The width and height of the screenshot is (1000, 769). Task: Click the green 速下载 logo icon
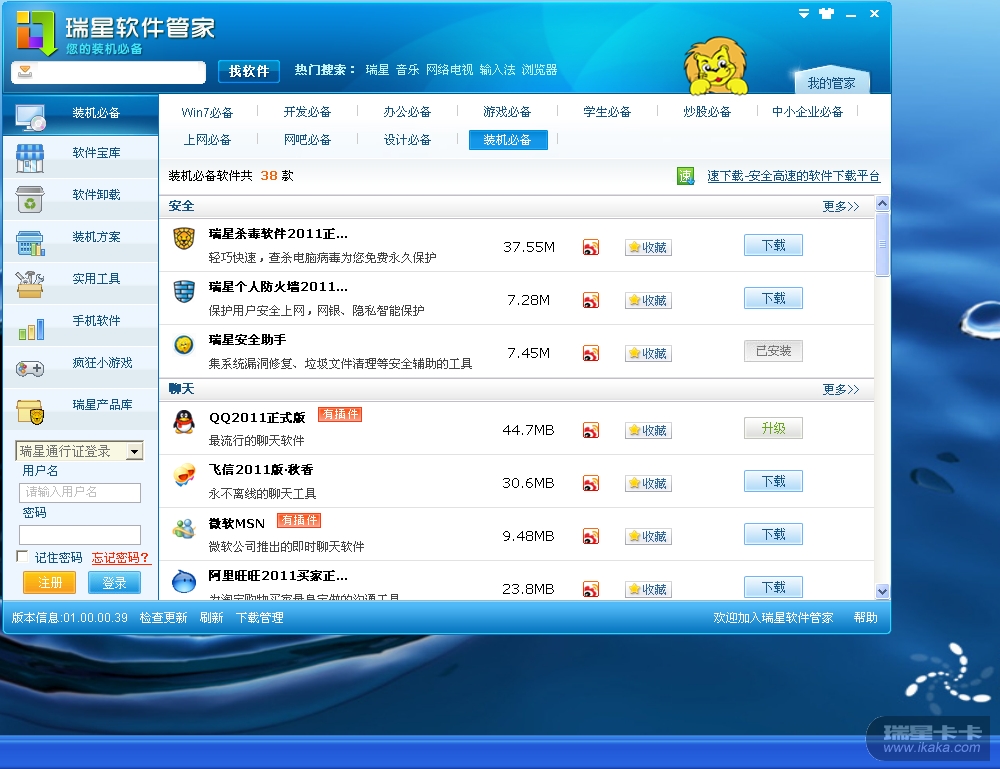click(x=686, y=176)
